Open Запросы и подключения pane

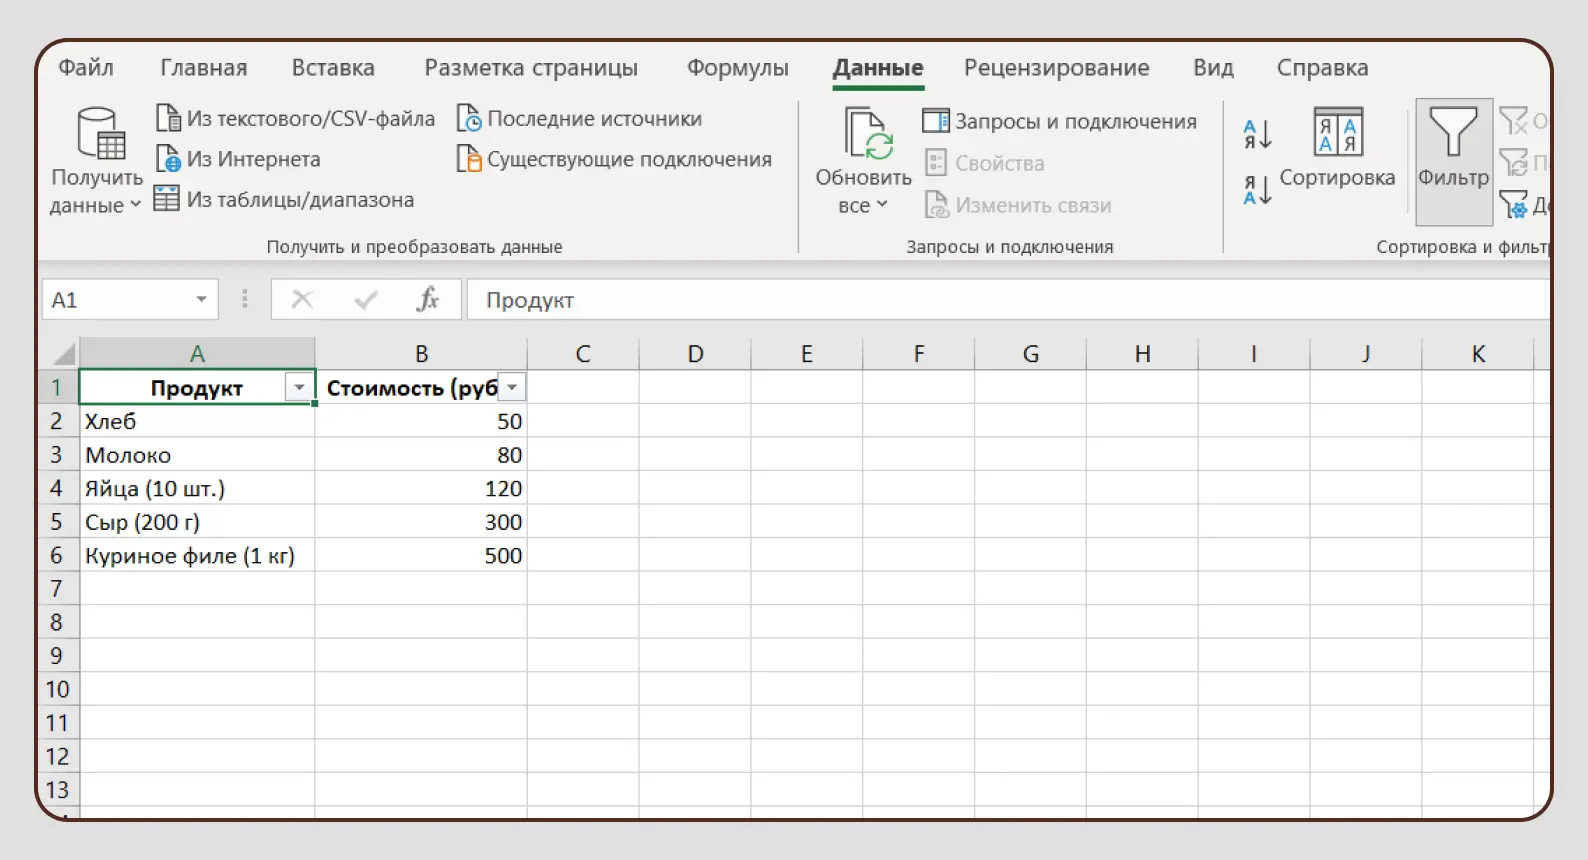click(1059, 121)
